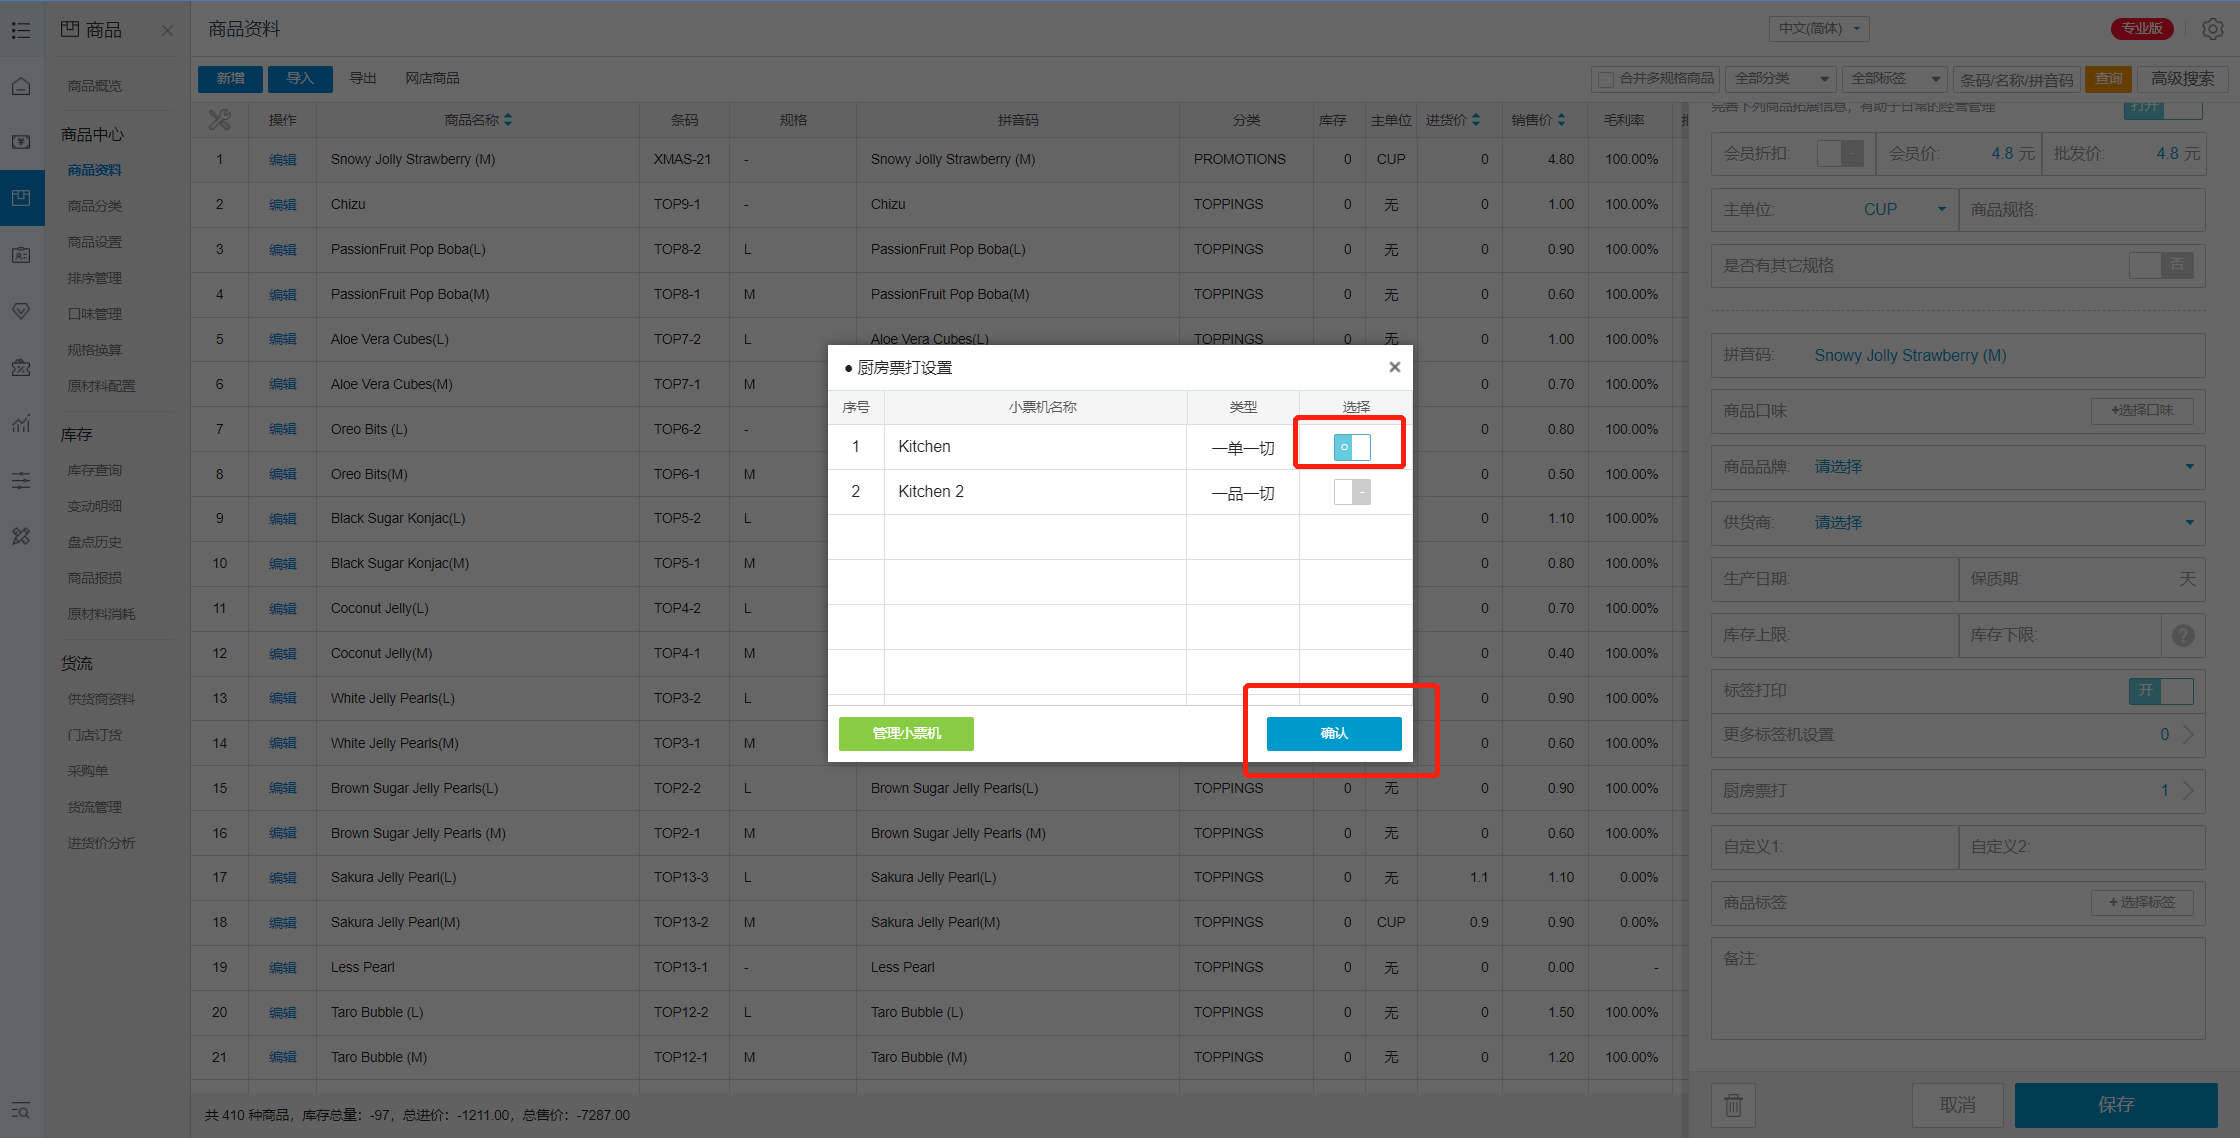This screenshot has height=1138, width=2240.
Task: Close the kitchen print settings dialog
Action: tap(1394, 367)
